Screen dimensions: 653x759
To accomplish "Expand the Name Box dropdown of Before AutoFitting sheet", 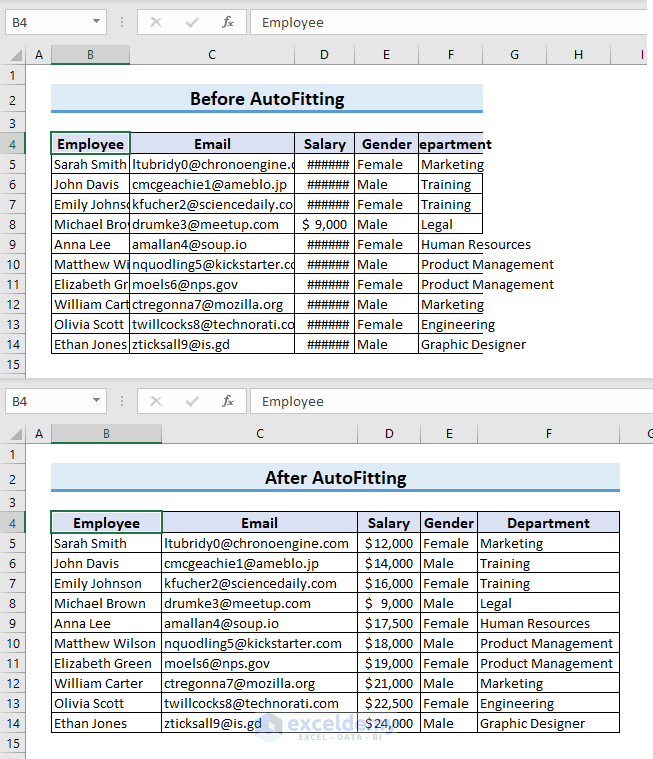I will (96, 22).
